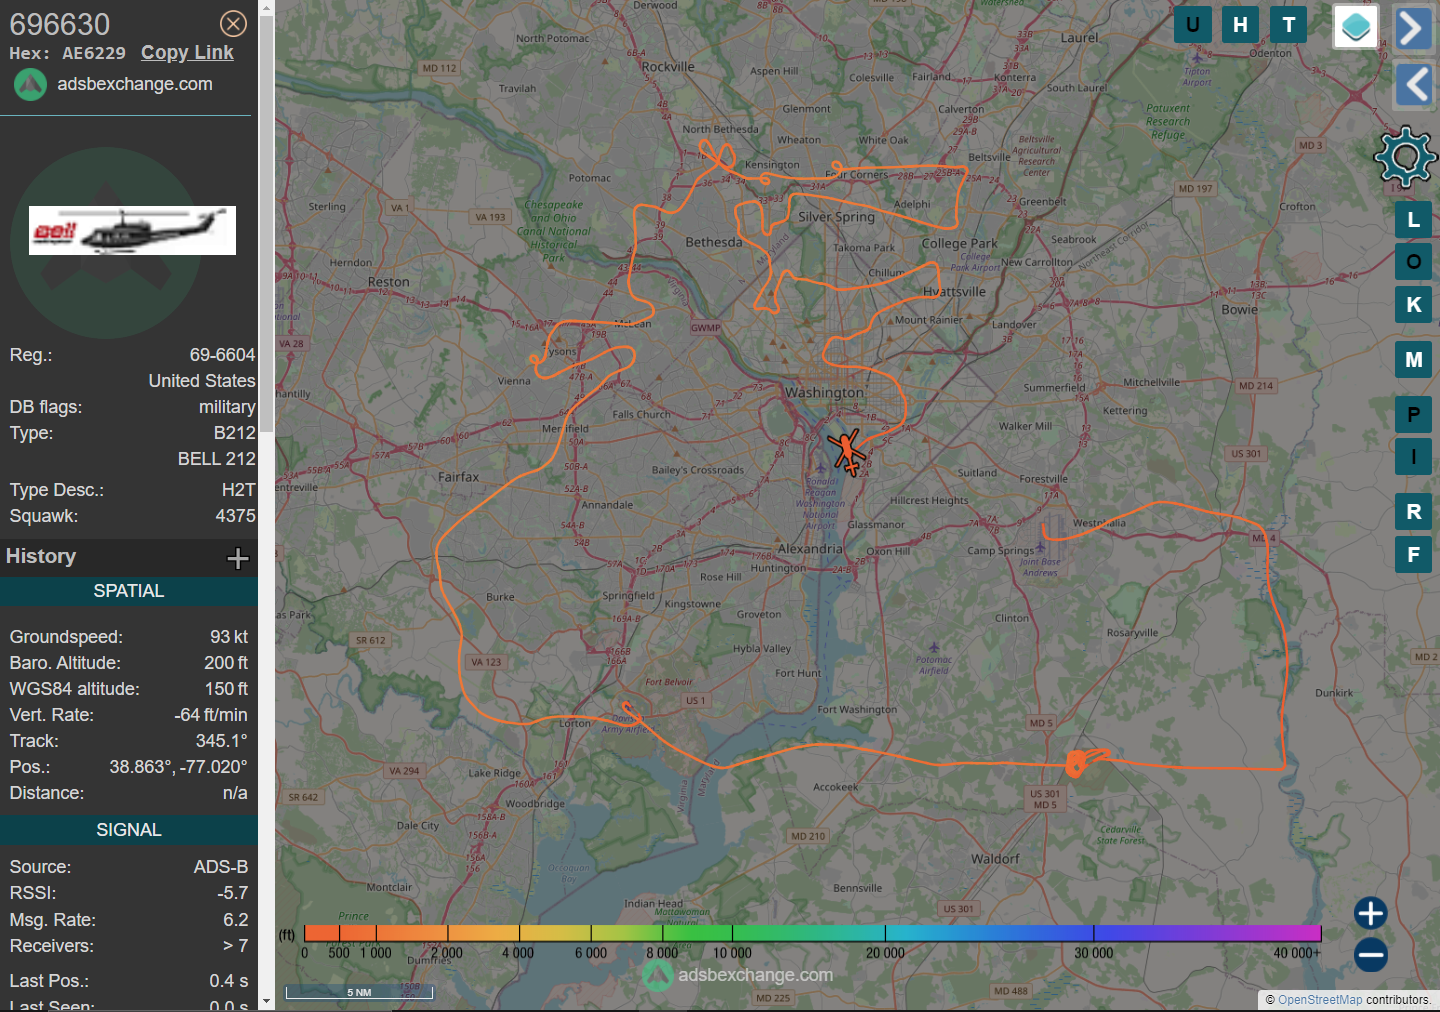Click the sidebar scrollbar up arrow

click(x=266, y=8)
